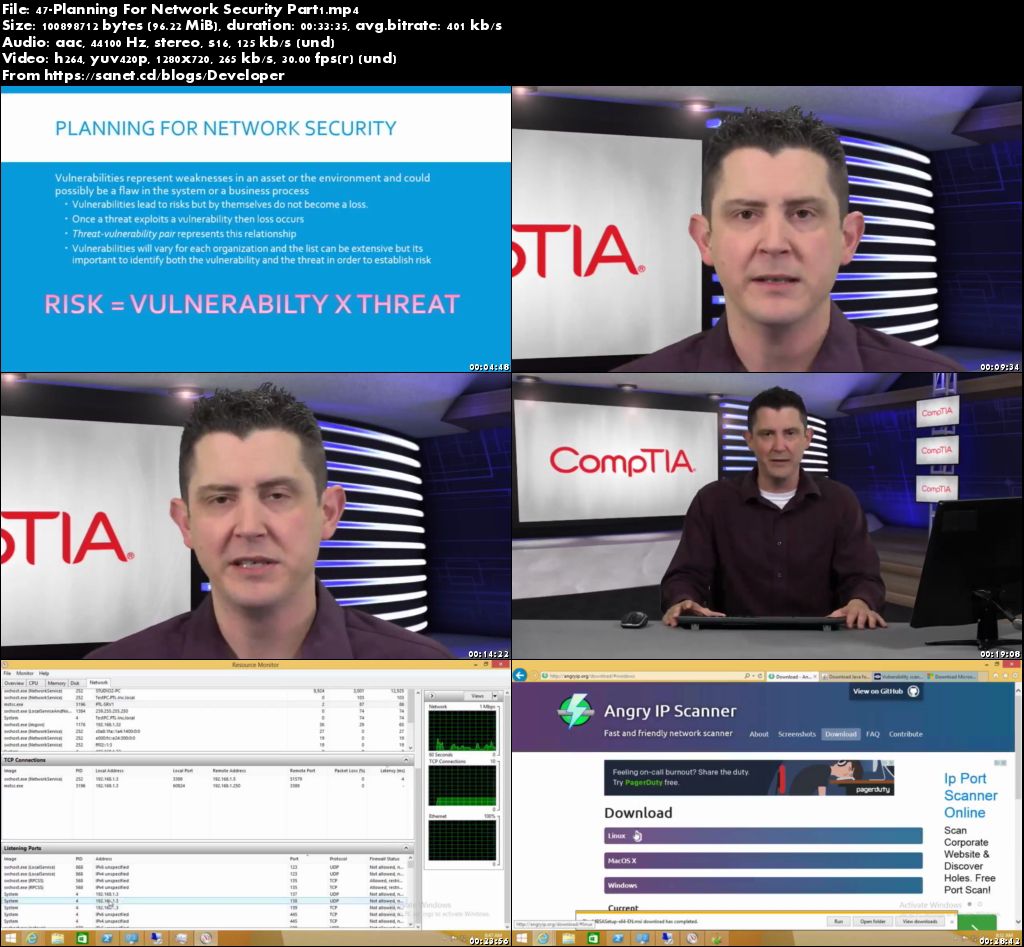
Task: Dismiss the IE download notification bar
Action: pyautogui.click(x=952, y=922)
